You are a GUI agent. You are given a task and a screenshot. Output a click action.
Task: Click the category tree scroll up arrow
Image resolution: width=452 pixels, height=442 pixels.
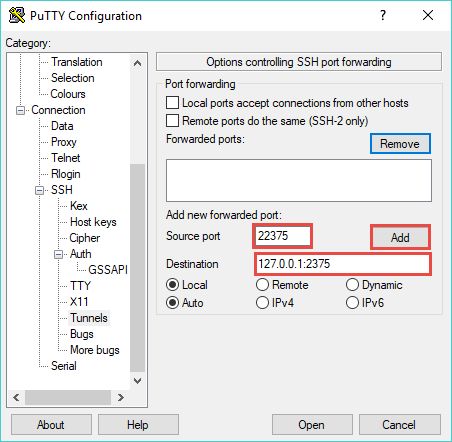(137, 63)
